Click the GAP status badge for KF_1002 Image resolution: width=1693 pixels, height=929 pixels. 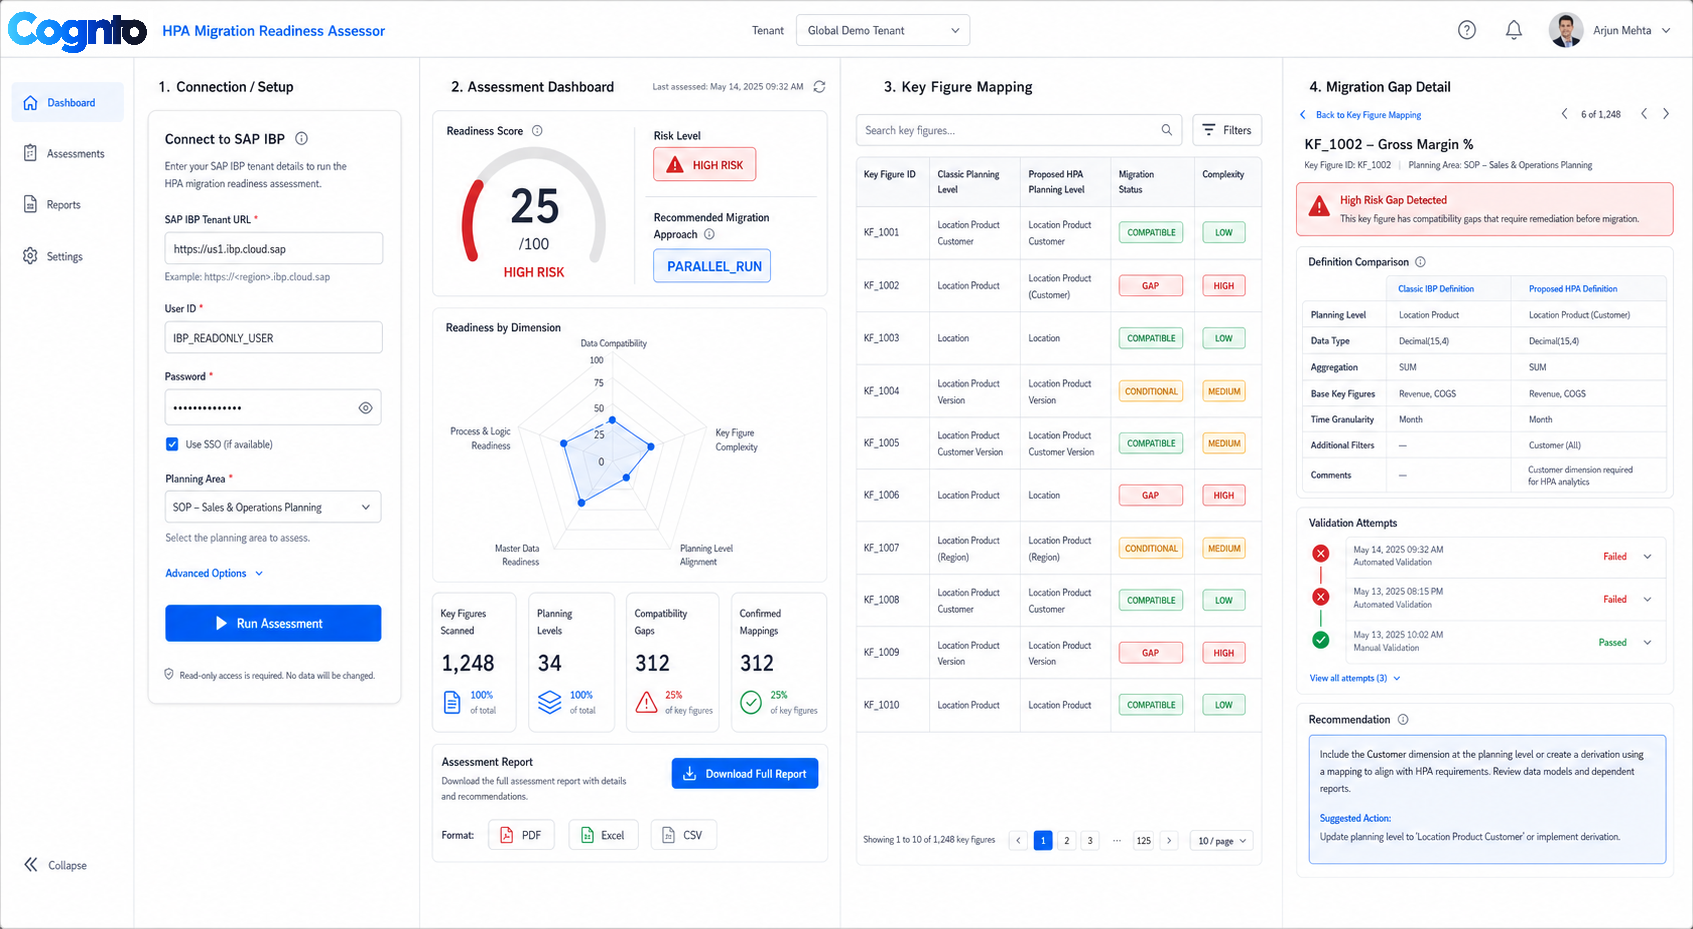click(1151, 286)
